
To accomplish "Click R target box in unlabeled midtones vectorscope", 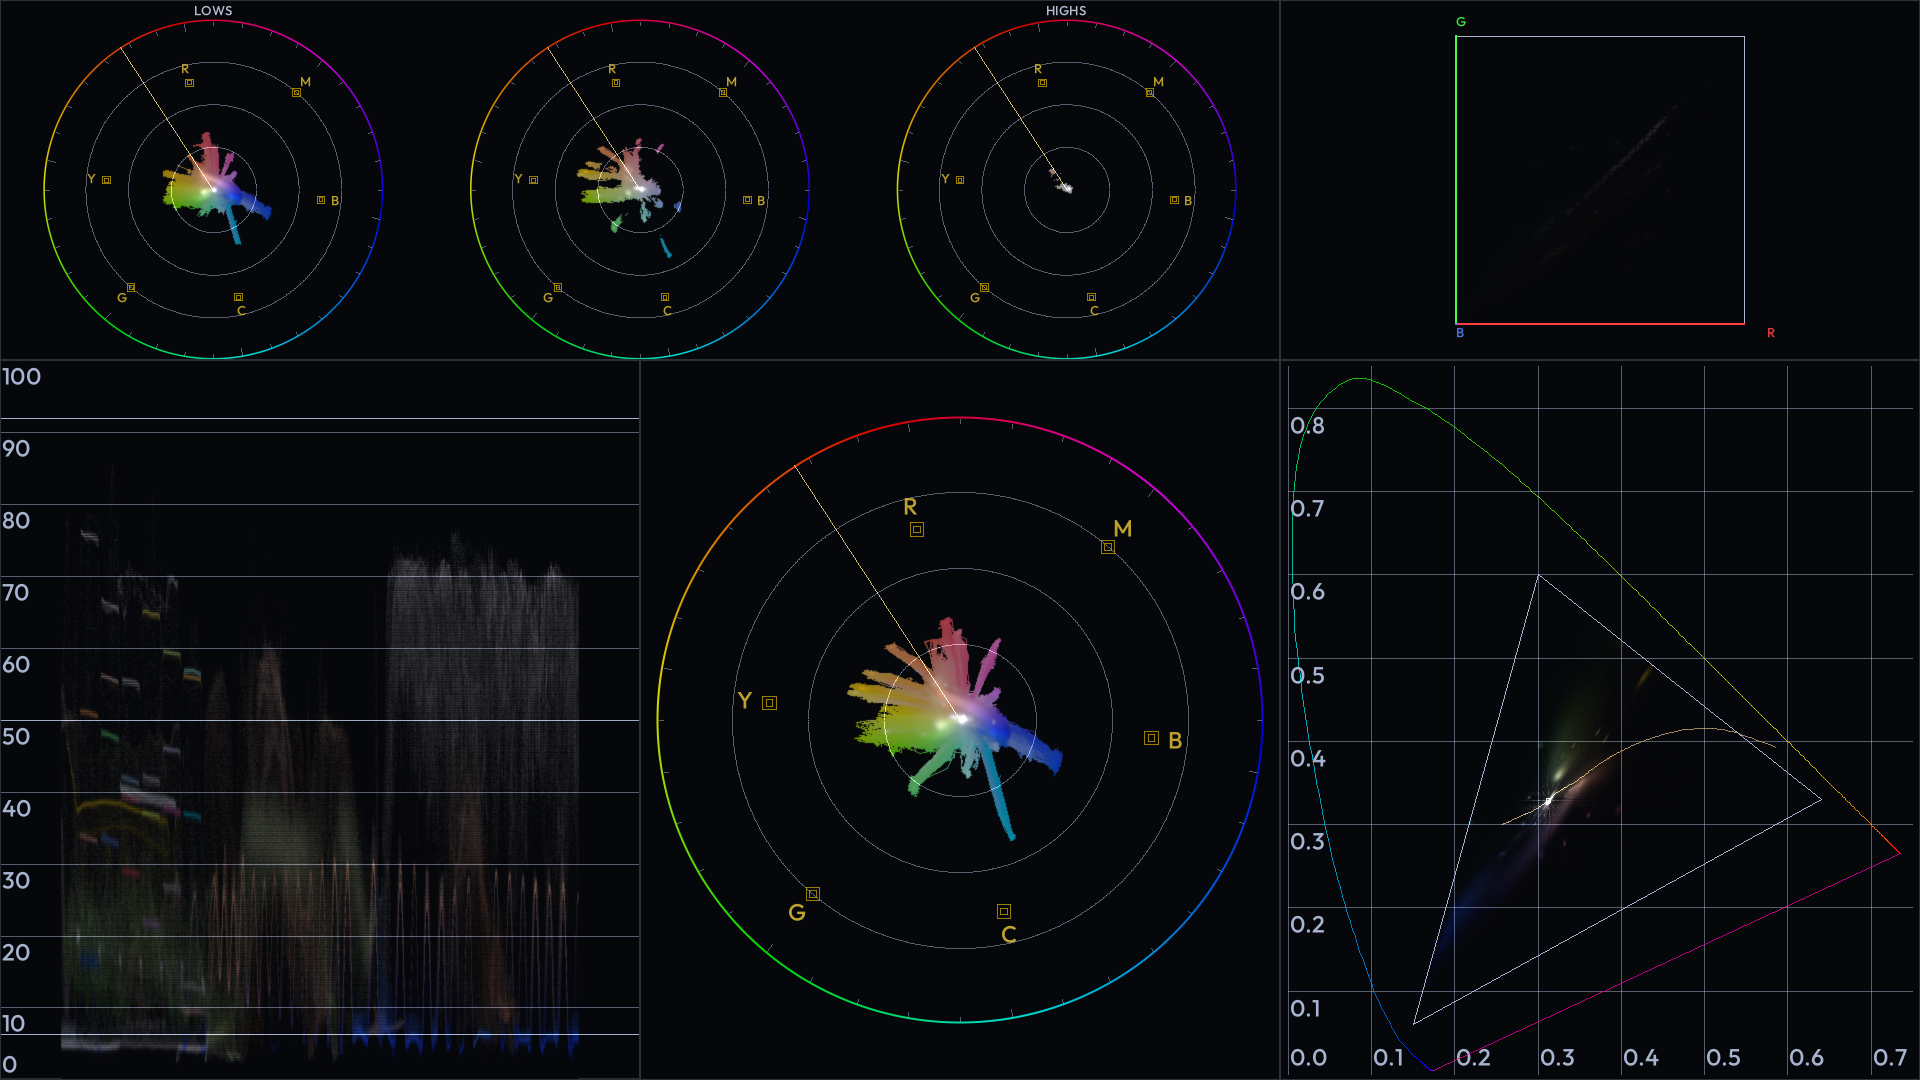I will tap(616, 83).
